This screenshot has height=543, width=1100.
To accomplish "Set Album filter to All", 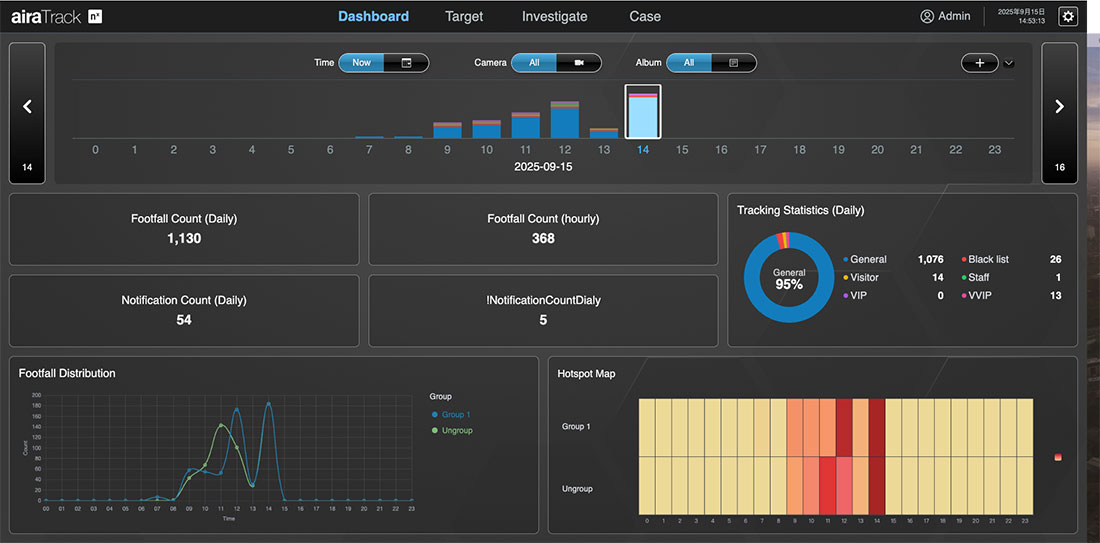I will 689,63.
